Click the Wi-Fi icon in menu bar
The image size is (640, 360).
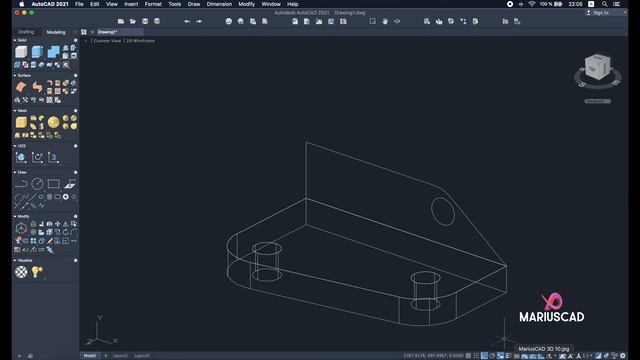(x=531, y=4)
